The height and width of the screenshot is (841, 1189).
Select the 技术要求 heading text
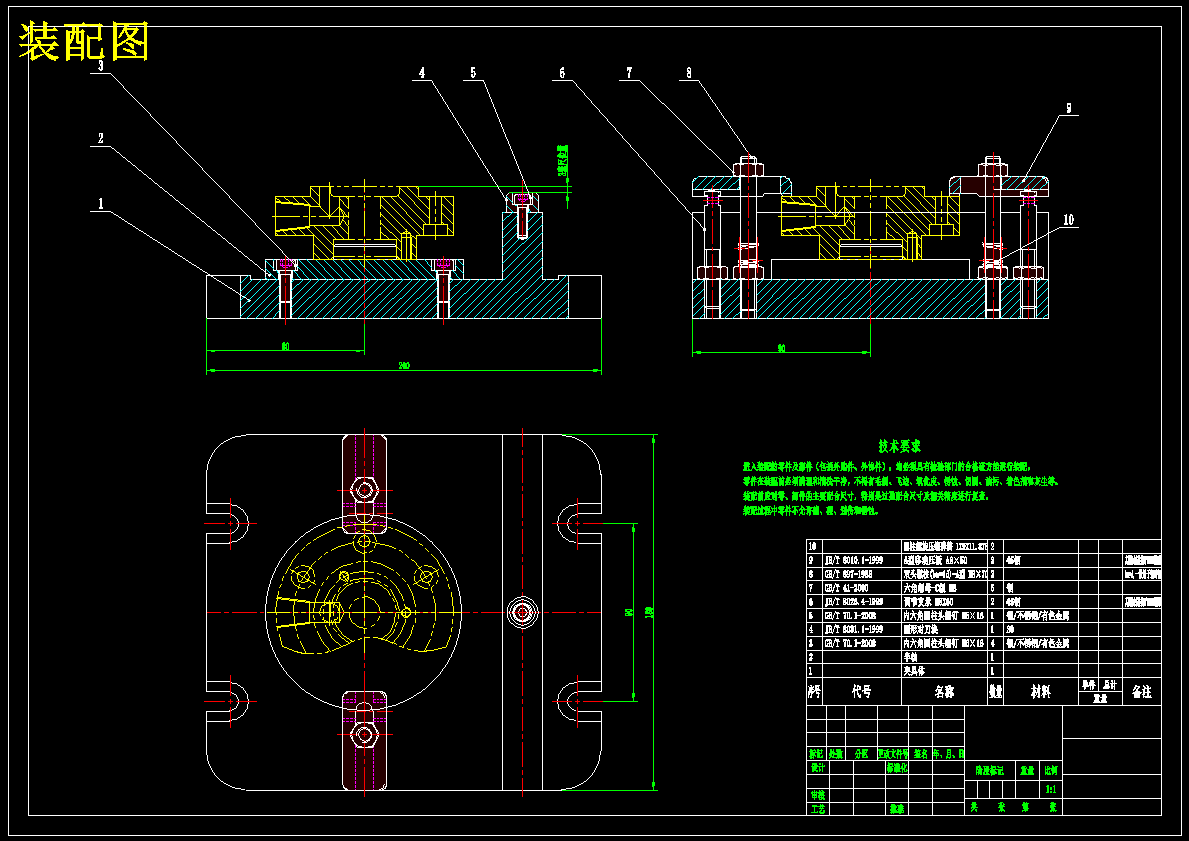coord(900,446)
